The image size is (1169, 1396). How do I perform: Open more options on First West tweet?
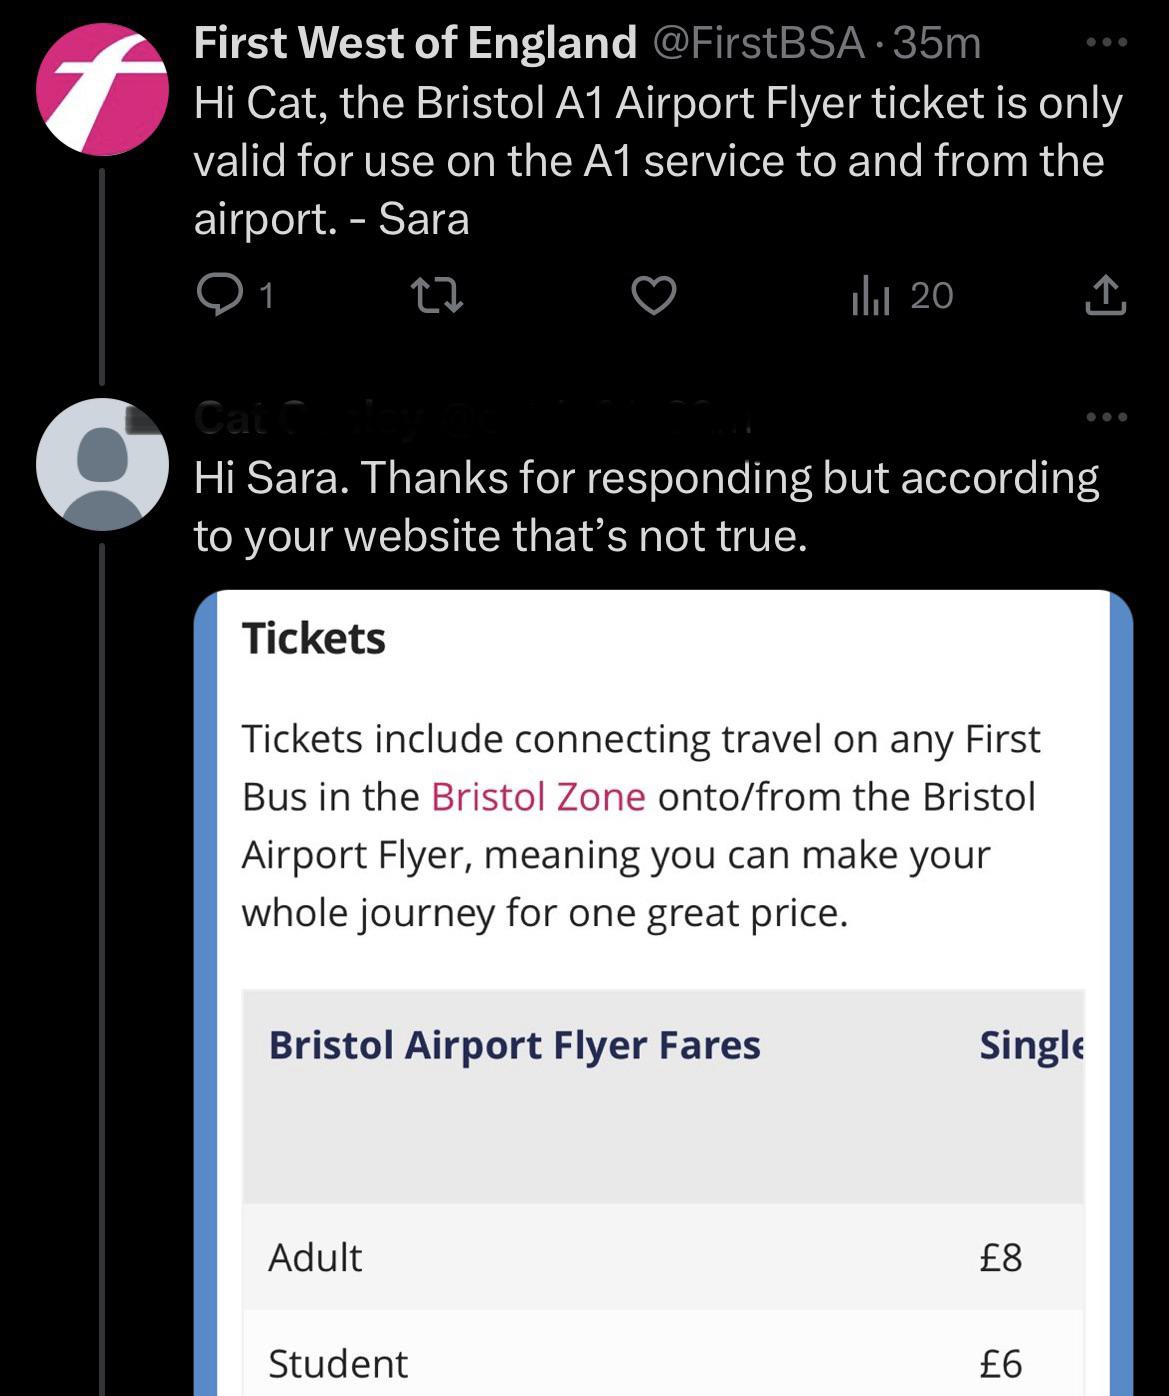1107,43
